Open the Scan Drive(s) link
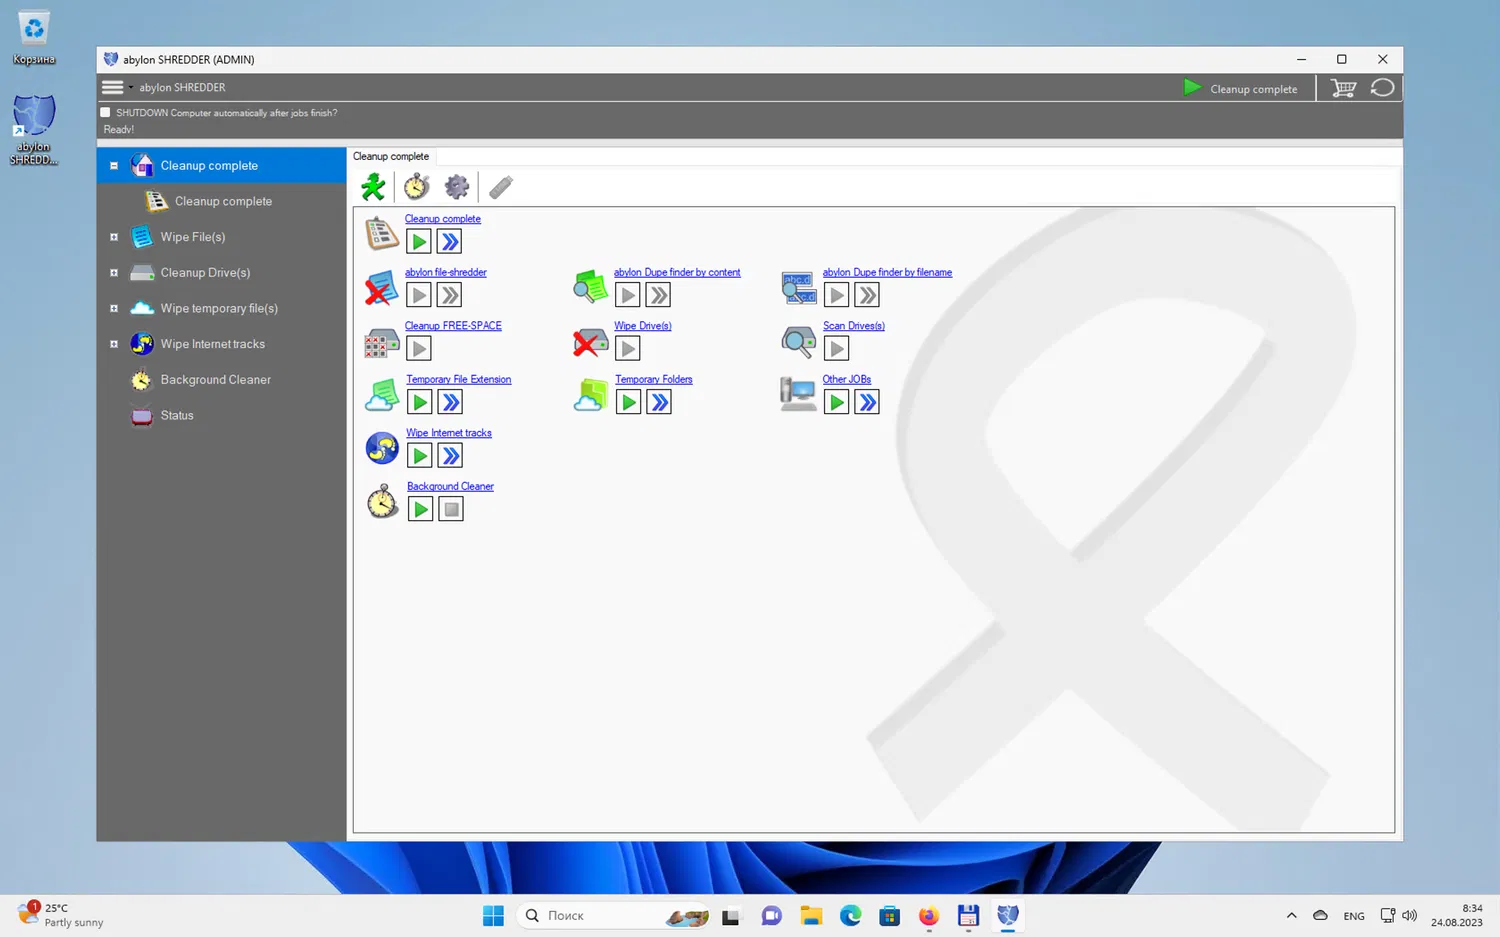Image resolution: width=1500 pixels, height=937 pixels. click(x=854, y=326)
